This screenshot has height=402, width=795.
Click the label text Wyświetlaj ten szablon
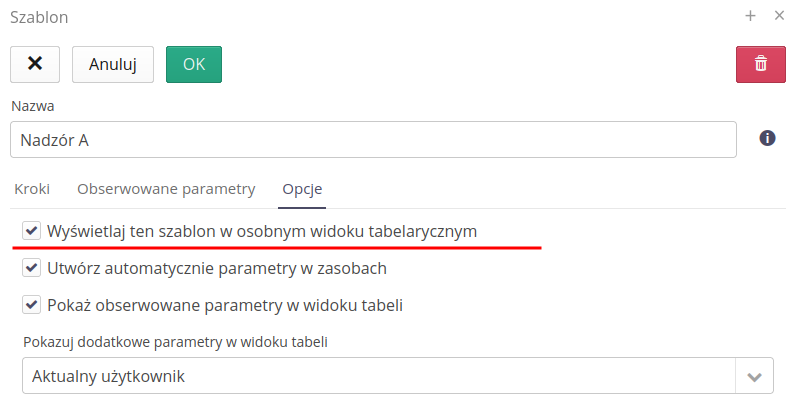pyautogui.click(x=262, y=231)
